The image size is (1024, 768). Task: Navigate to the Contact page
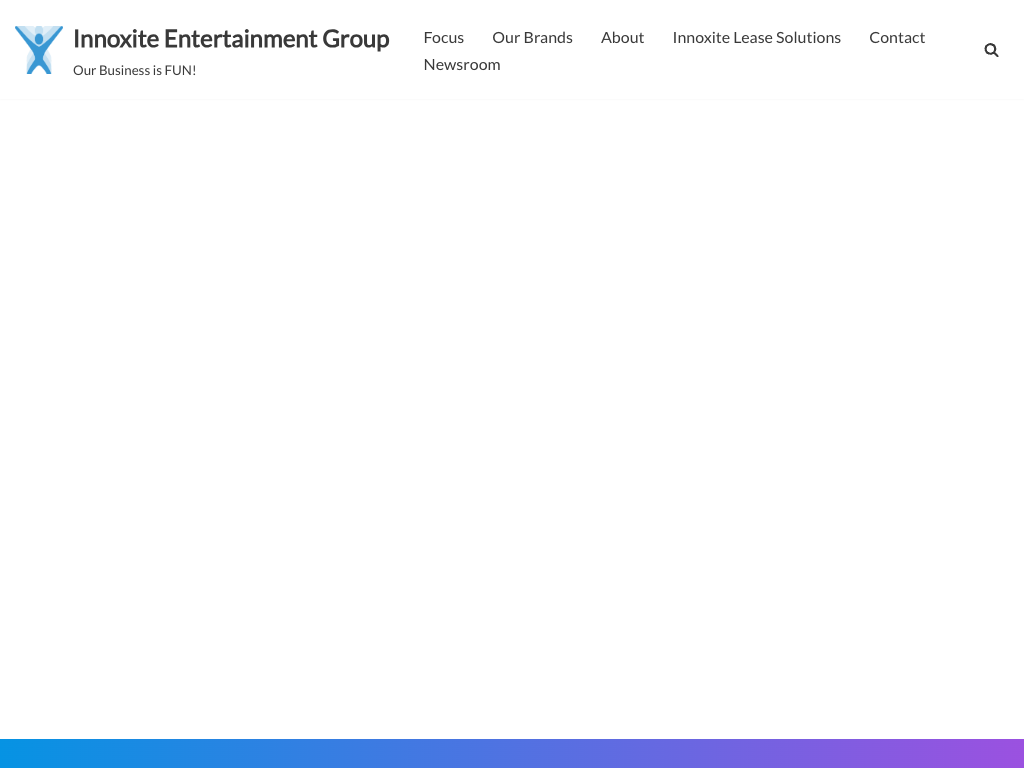897,37
